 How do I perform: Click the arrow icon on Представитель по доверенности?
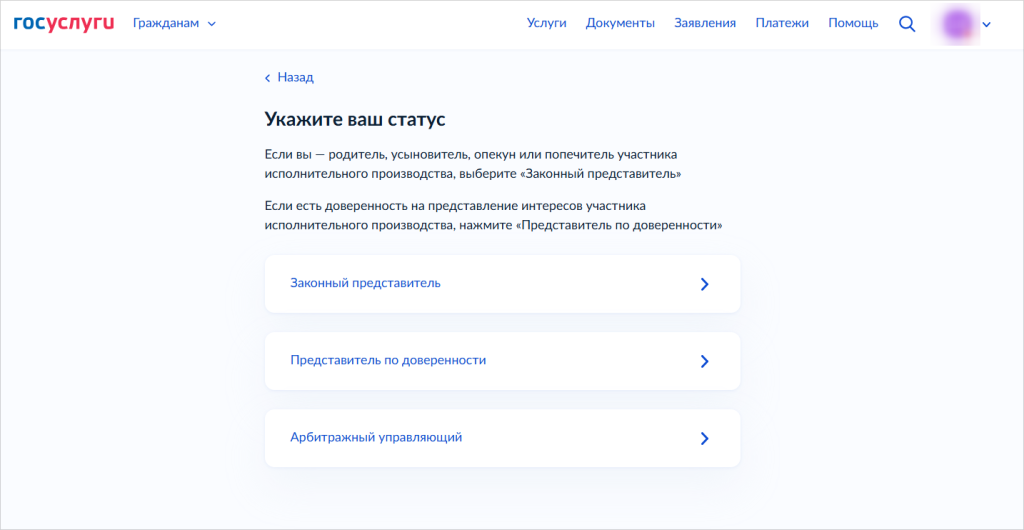click(704, 361)
